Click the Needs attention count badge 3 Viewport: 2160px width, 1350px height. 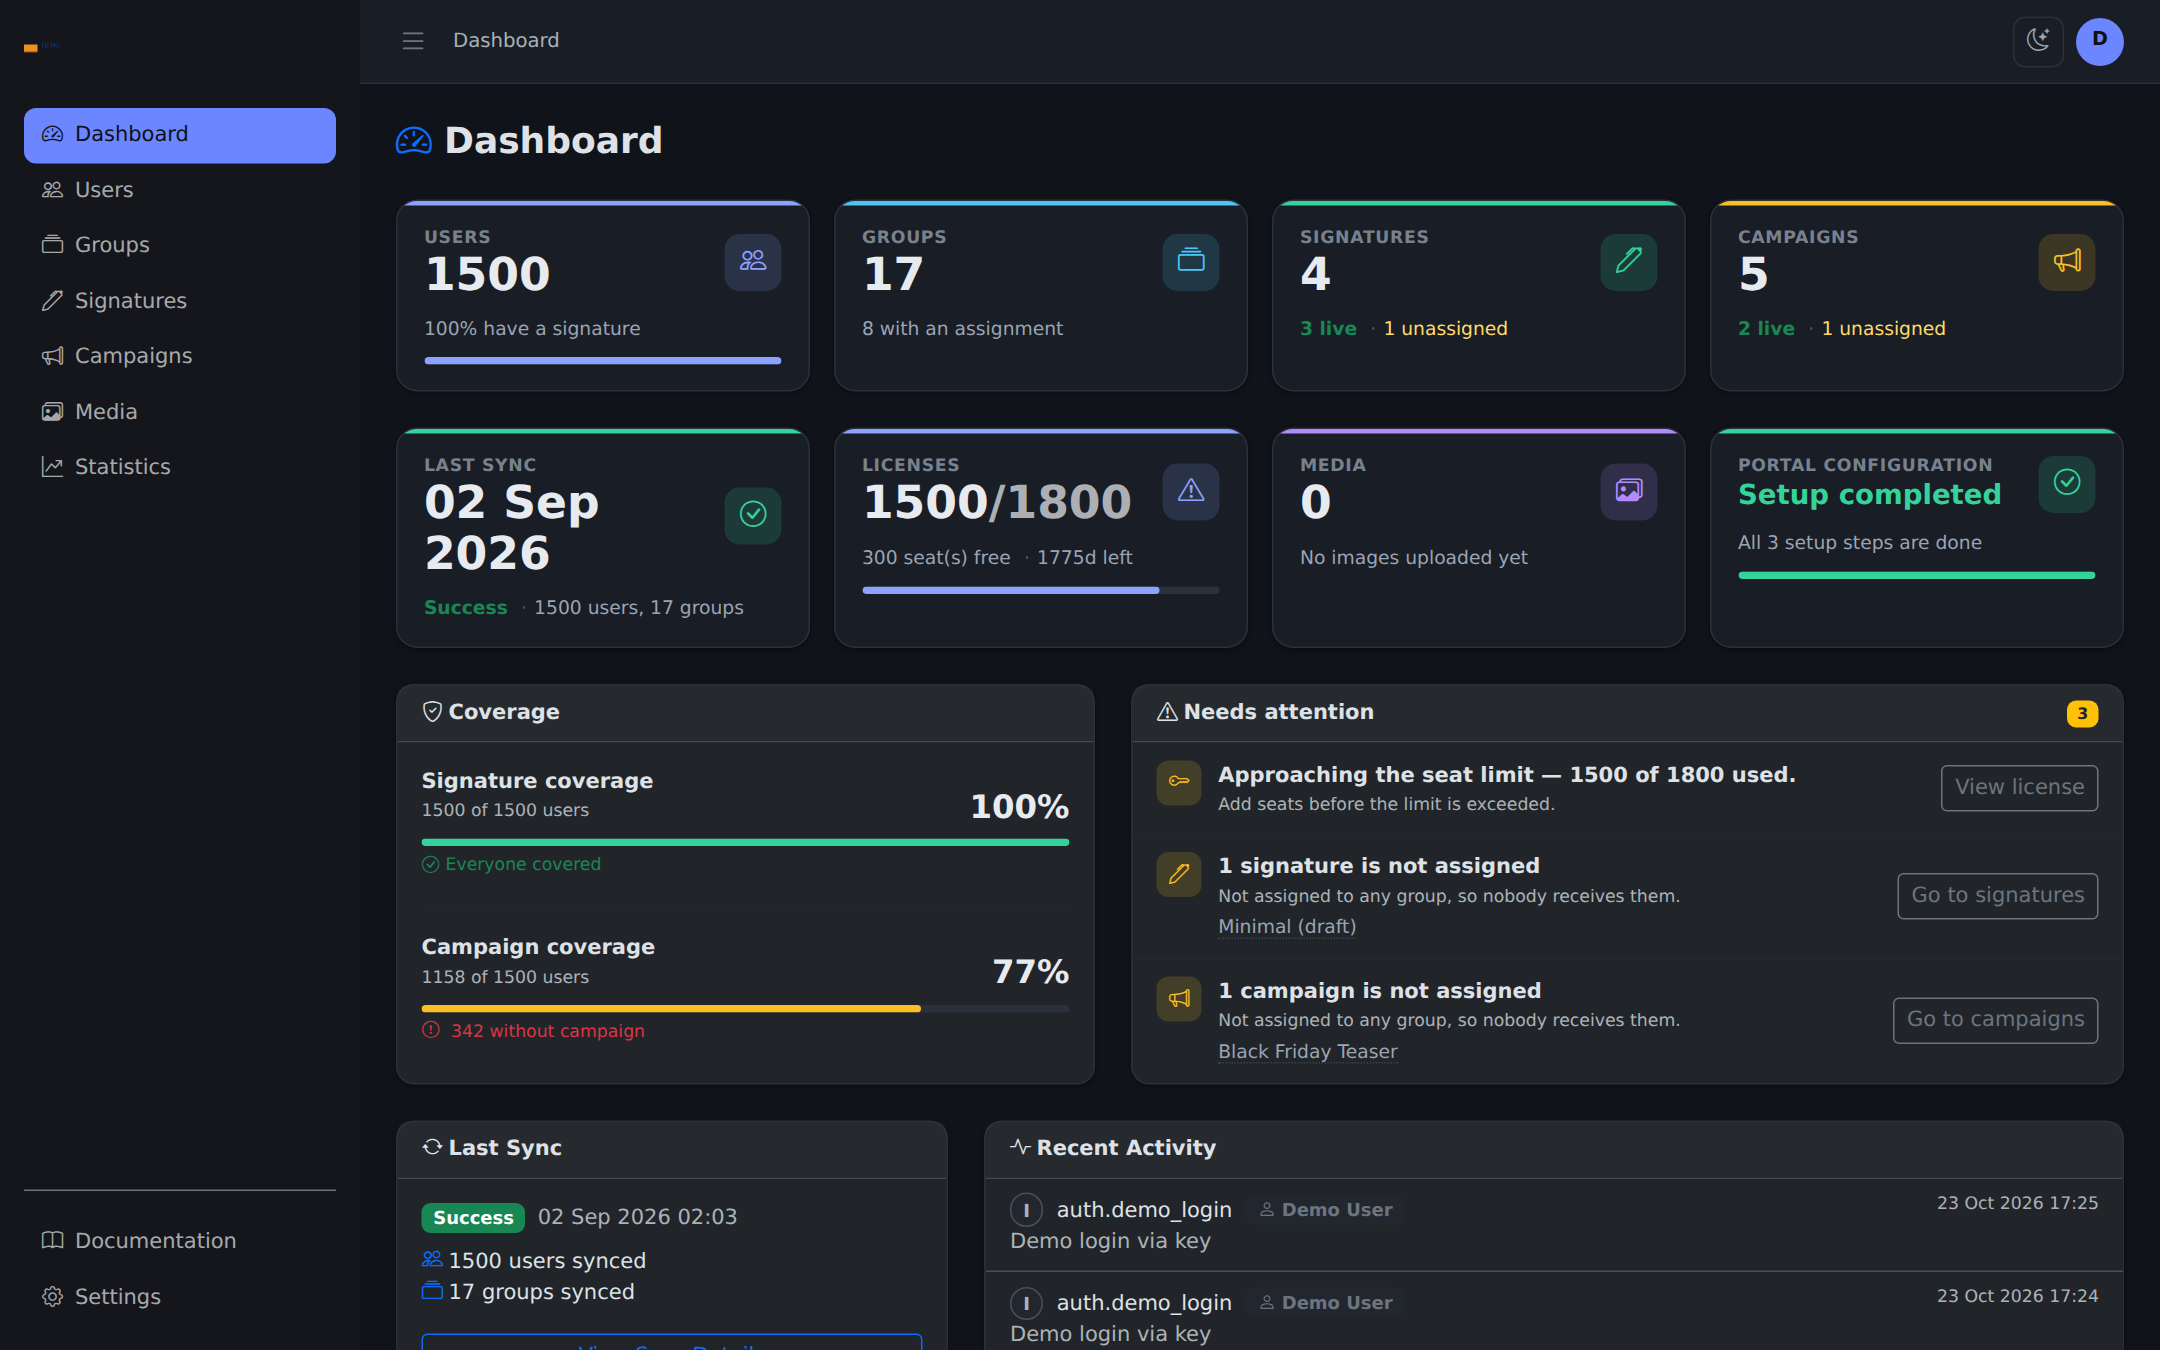(x=2082, y=713)
